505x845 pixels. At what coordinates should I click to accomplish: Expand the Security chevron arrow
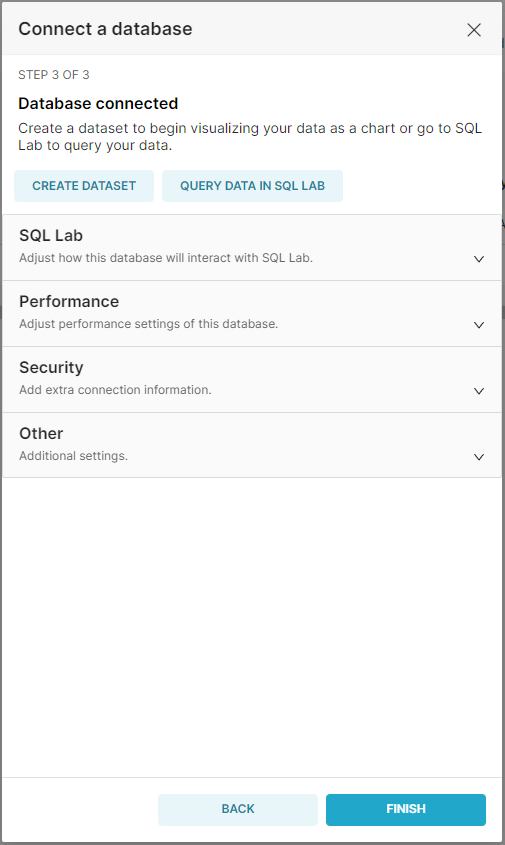[479, 391]
